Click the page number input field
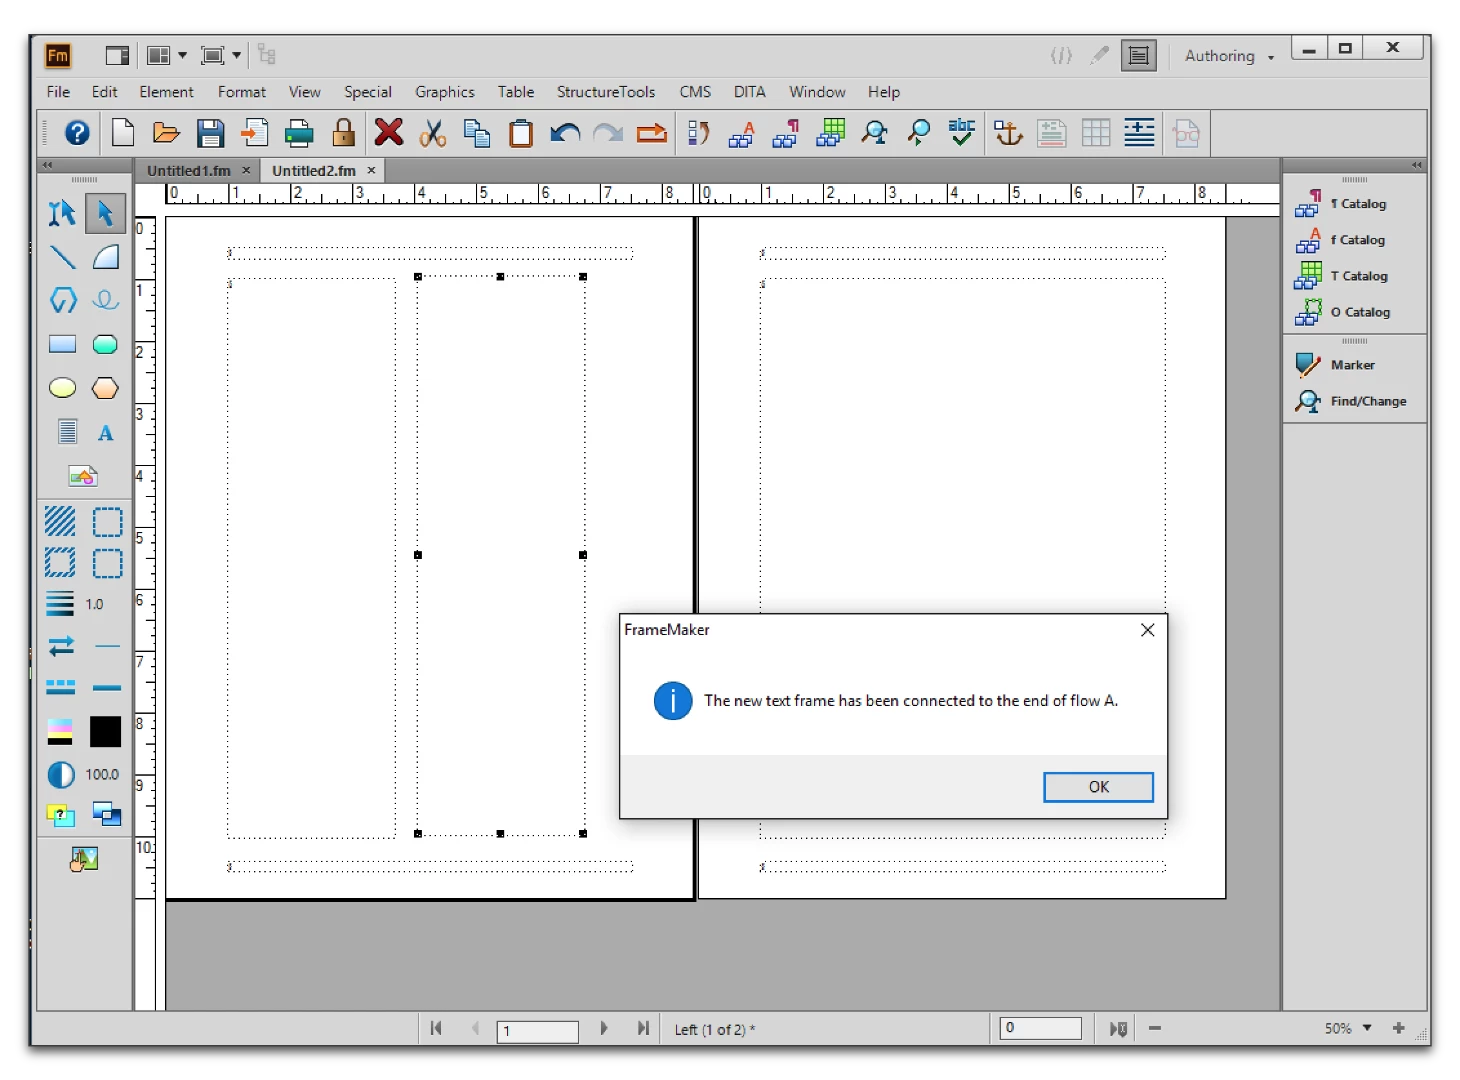This screenshot has width=1460, height=1080. click(538, 1031)
